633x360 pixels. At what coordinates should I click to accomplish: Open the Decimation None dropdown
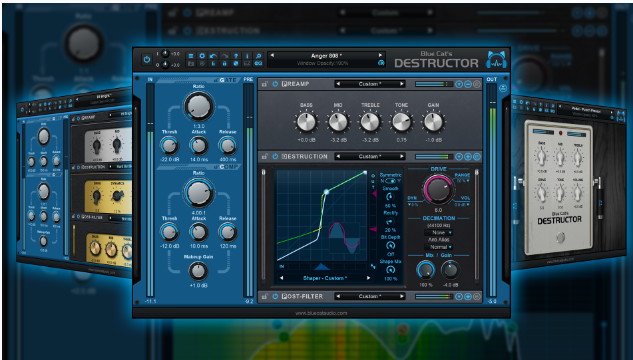point(438,232)
